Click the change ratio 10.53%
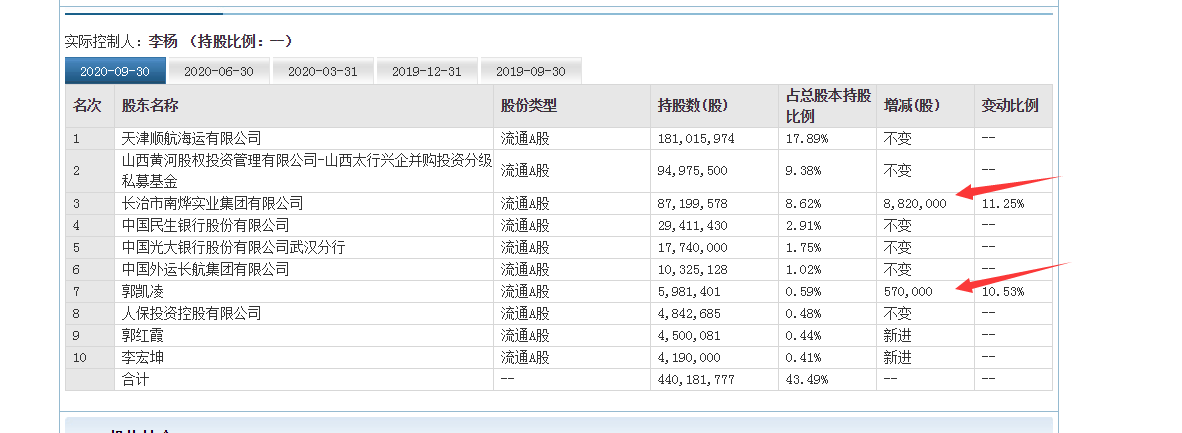The height and width of the screenshot is (433, 1182). pyautogui.click(x=1003, y=292)
